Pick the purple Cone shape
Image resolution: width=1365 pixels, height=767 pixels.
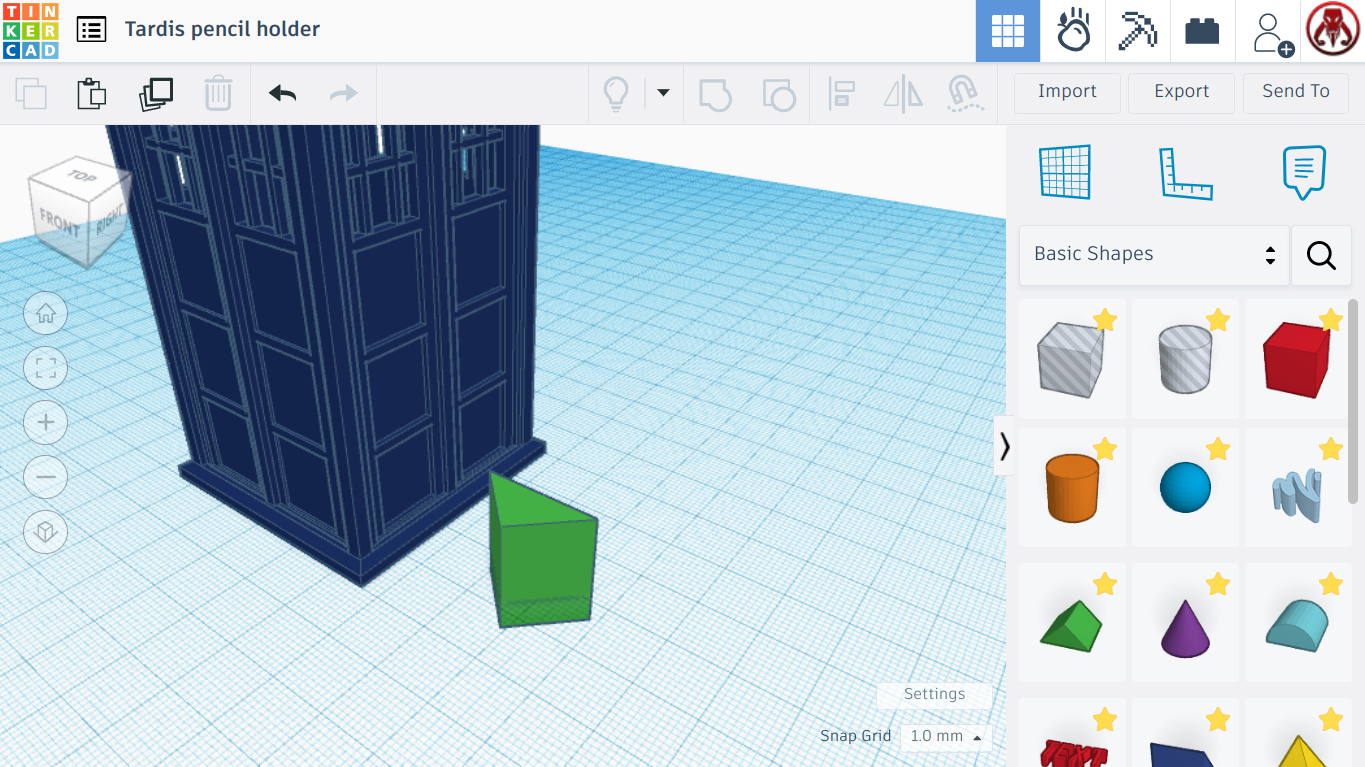(1185, 628)
